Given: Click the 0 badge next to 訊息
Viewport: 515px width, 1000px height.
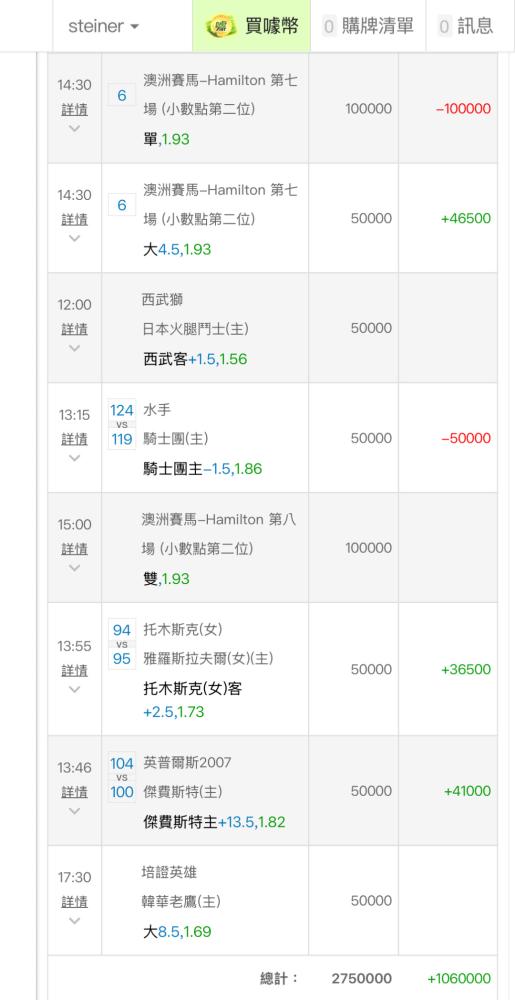Looking at the screenshot, I should coord(445,27).
